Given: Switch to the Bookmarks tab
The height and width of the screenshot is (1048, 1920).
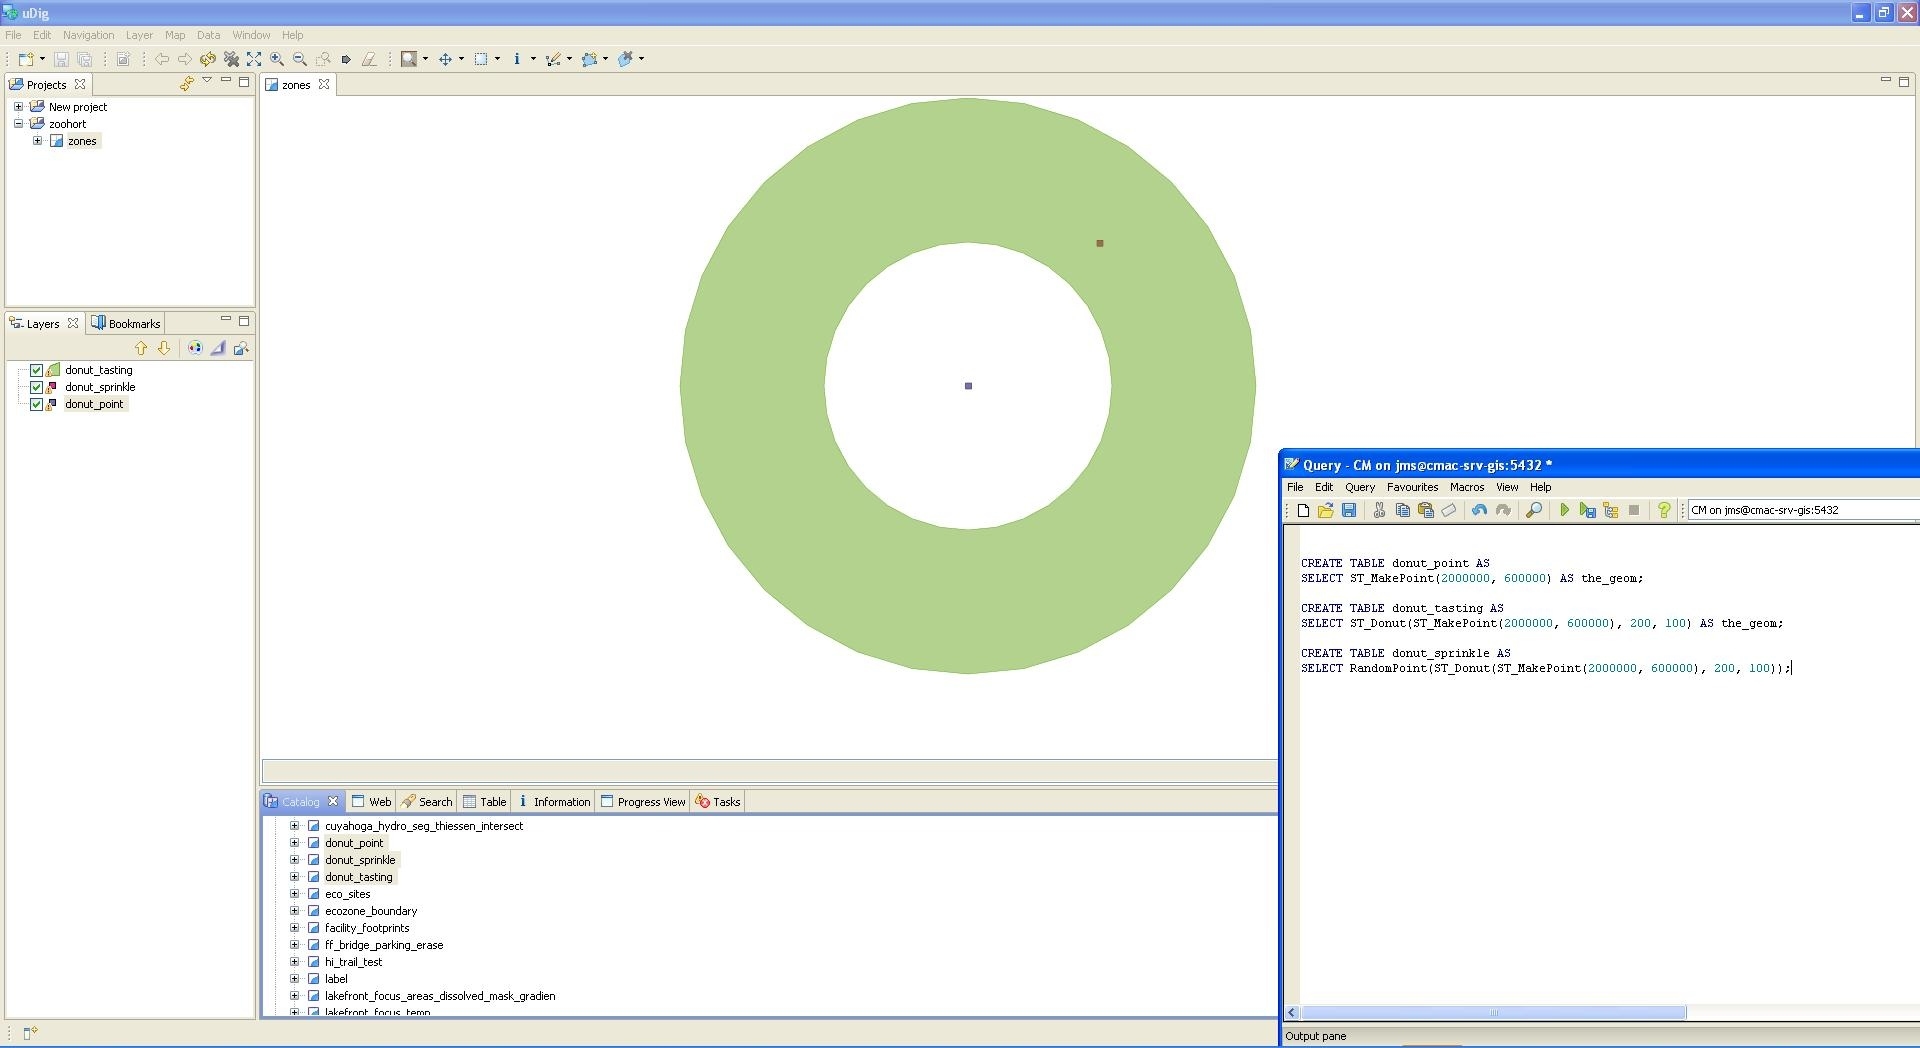Looking at the screenshot, I should (126, 324).
